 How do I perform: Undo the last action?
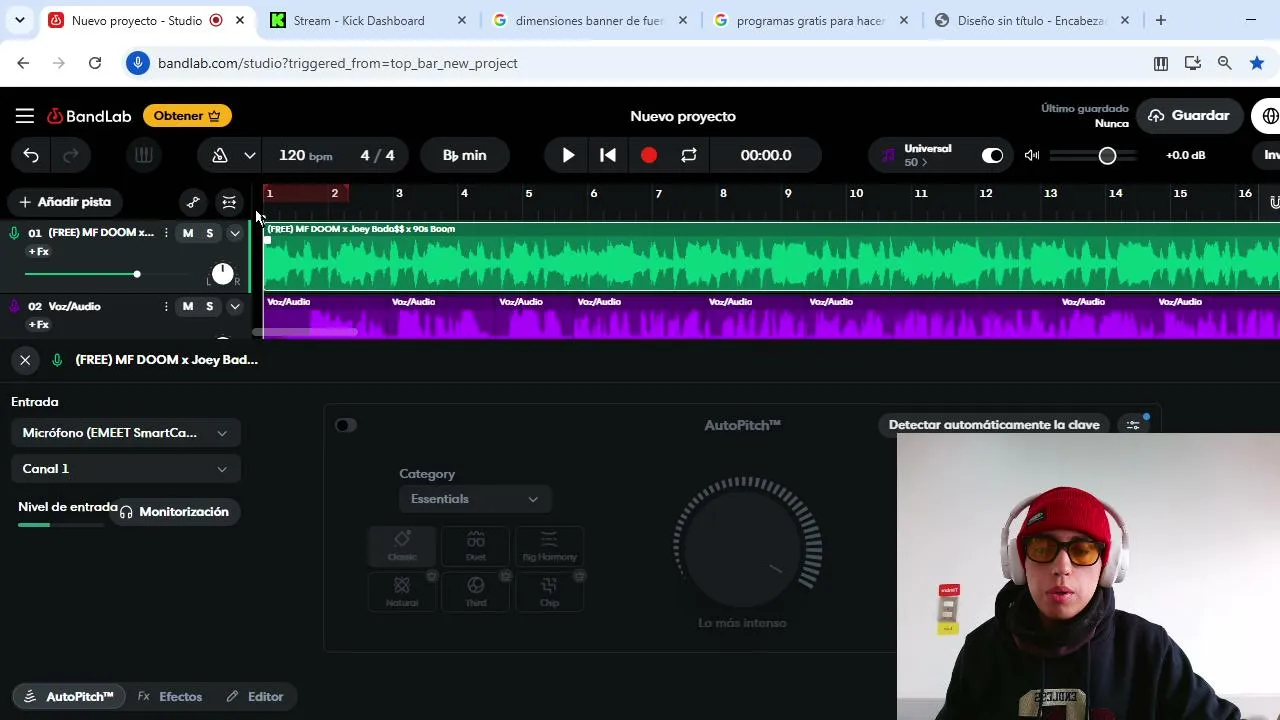pyautogui.click(x=31, y=155)
